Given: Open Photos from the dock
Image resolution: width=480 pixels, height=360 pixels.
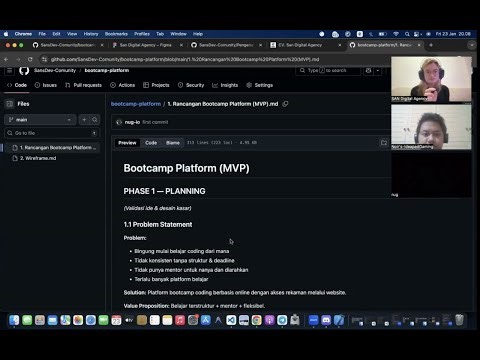Looking at the screenshot, I should tap(78, 320).
